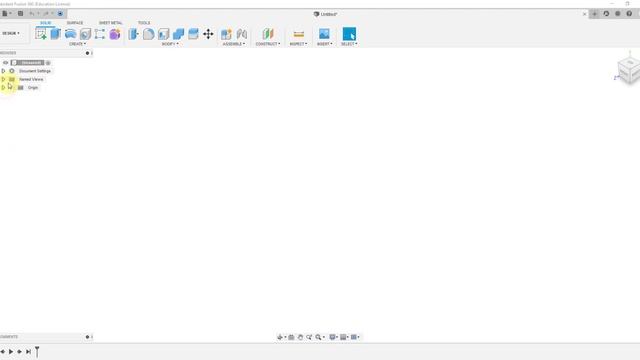
Task: Toggle the radio button beside the root component
Action: 48,63
